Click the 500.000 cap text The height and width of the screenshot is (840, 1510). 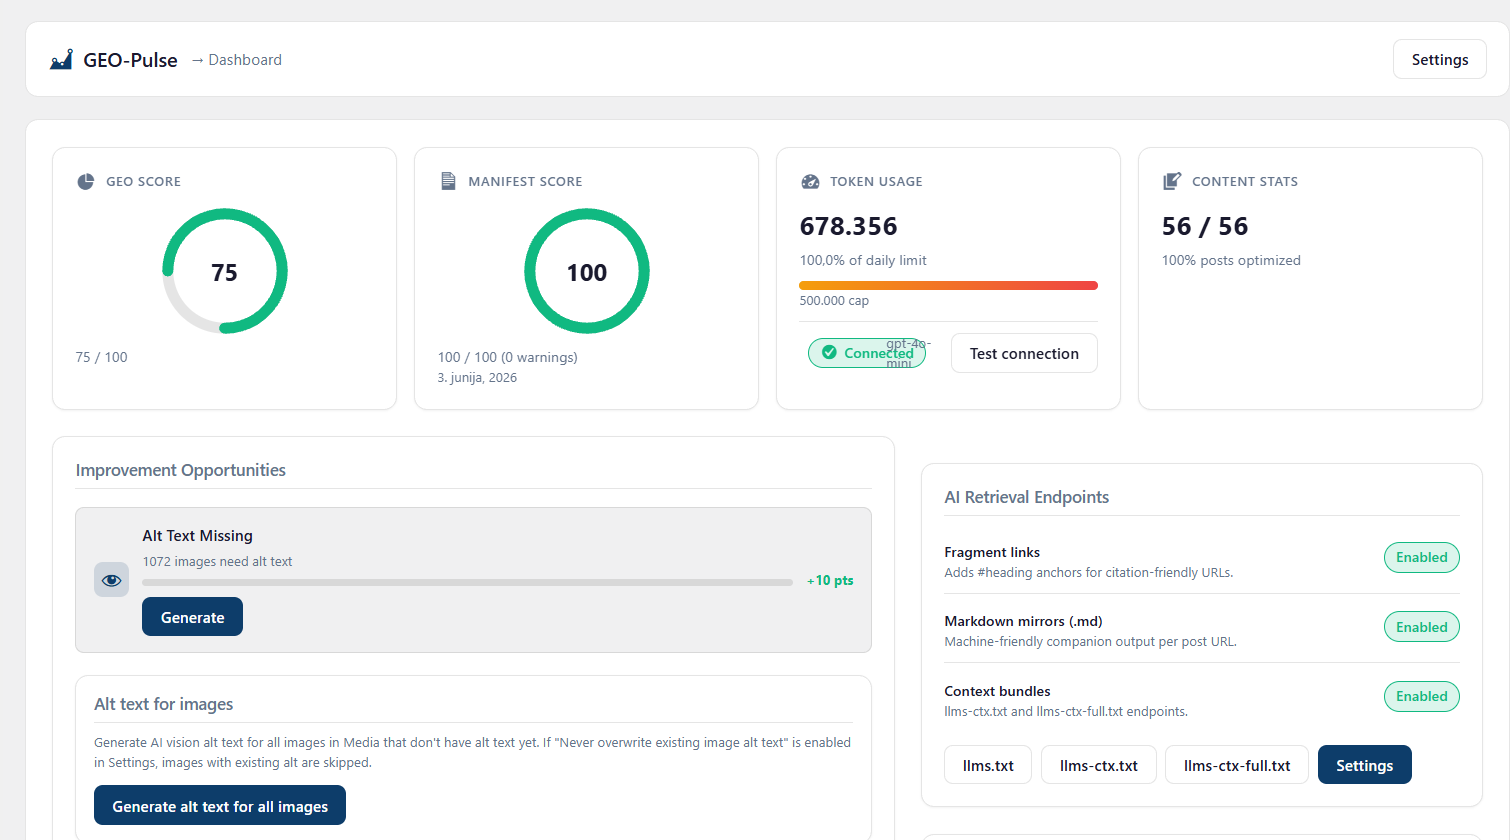point(834,300)
